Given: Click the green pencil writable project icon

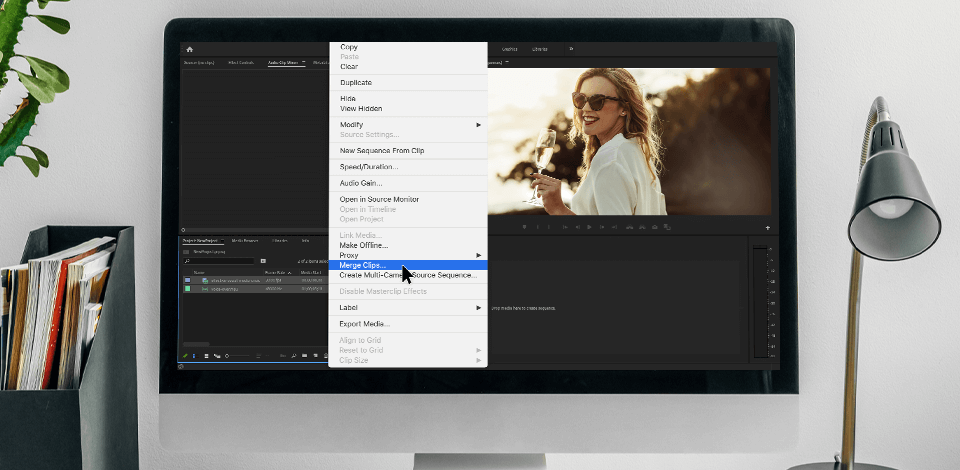Looking at the screenshot, I should pos(185,355).
